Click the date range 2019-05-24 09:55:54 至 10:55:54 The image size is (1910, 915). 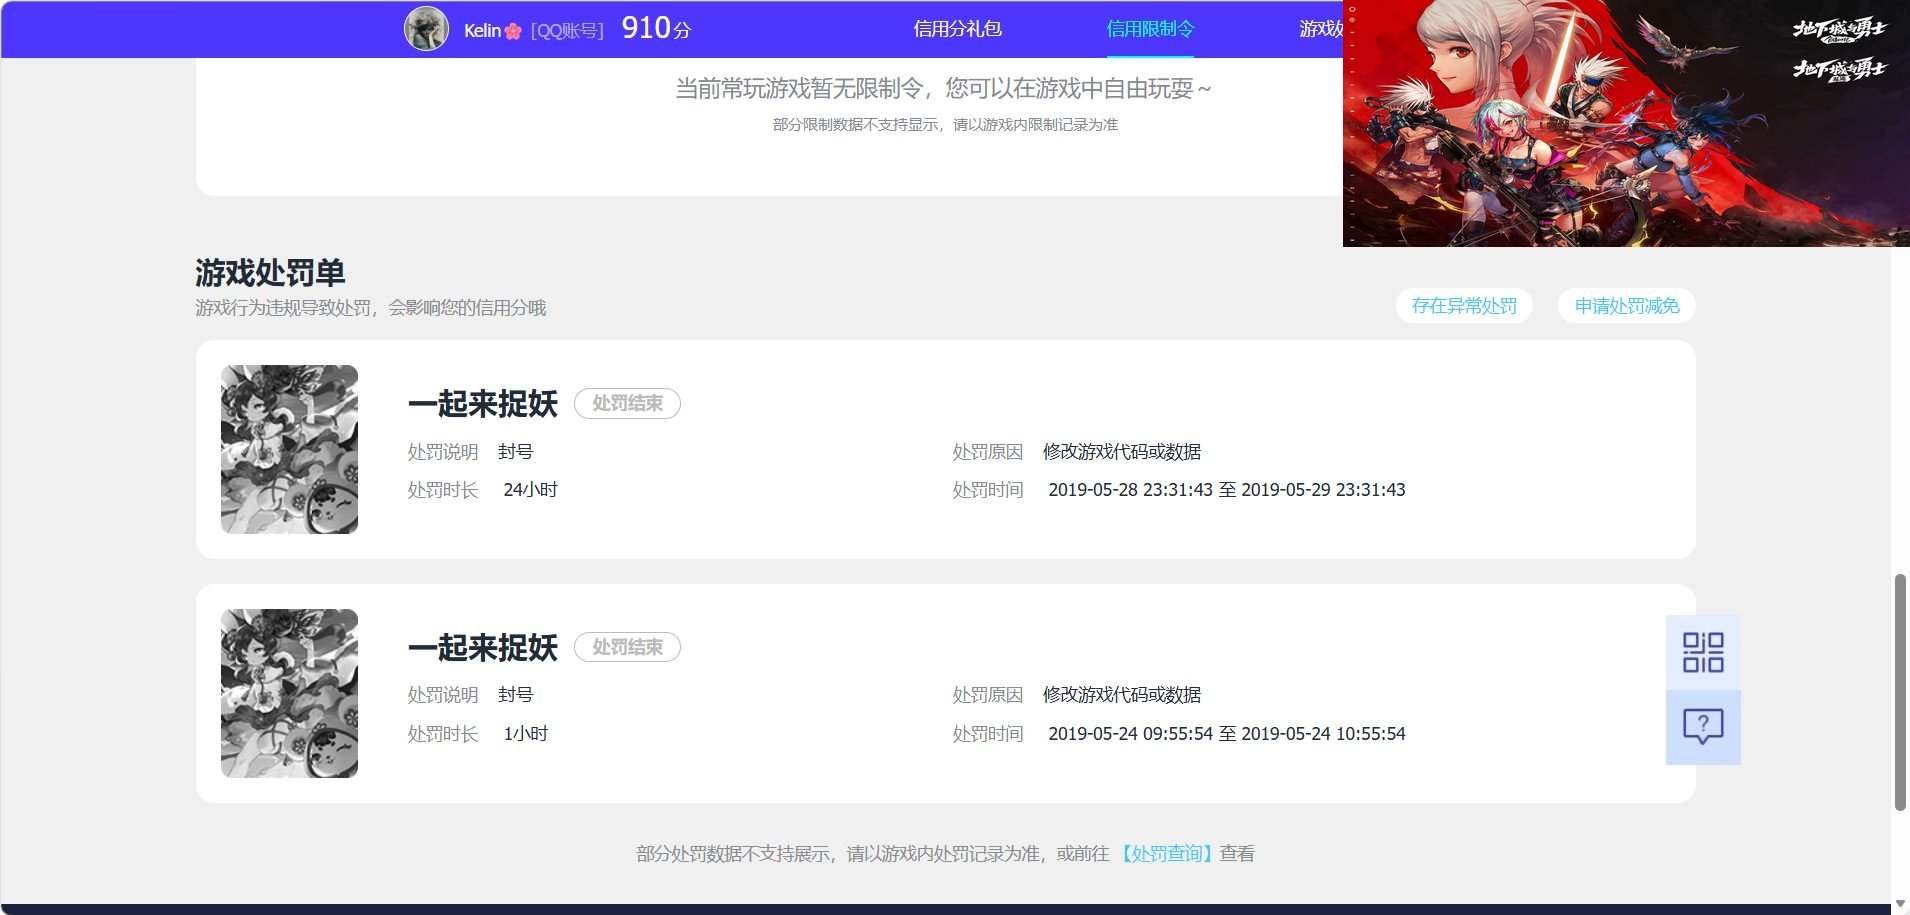click(x=1226, y=734)
